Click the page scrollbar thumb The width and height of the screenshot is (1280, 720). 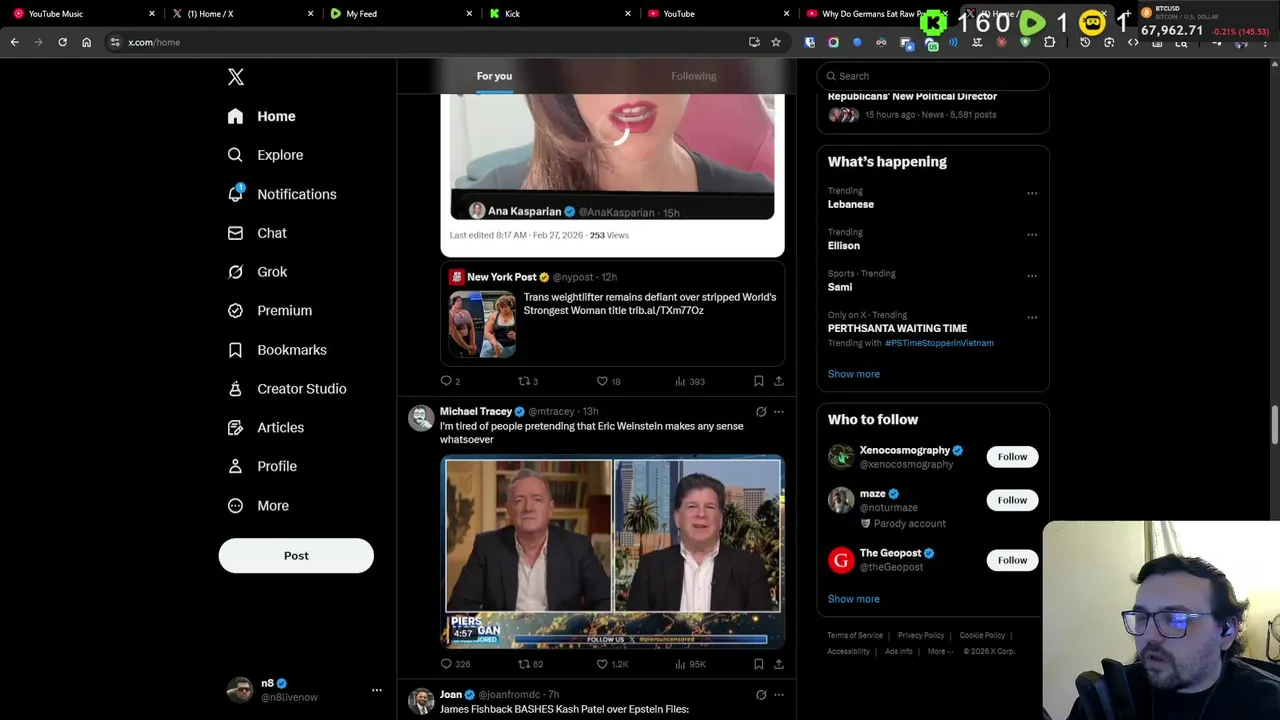[x=1275, y=425]
